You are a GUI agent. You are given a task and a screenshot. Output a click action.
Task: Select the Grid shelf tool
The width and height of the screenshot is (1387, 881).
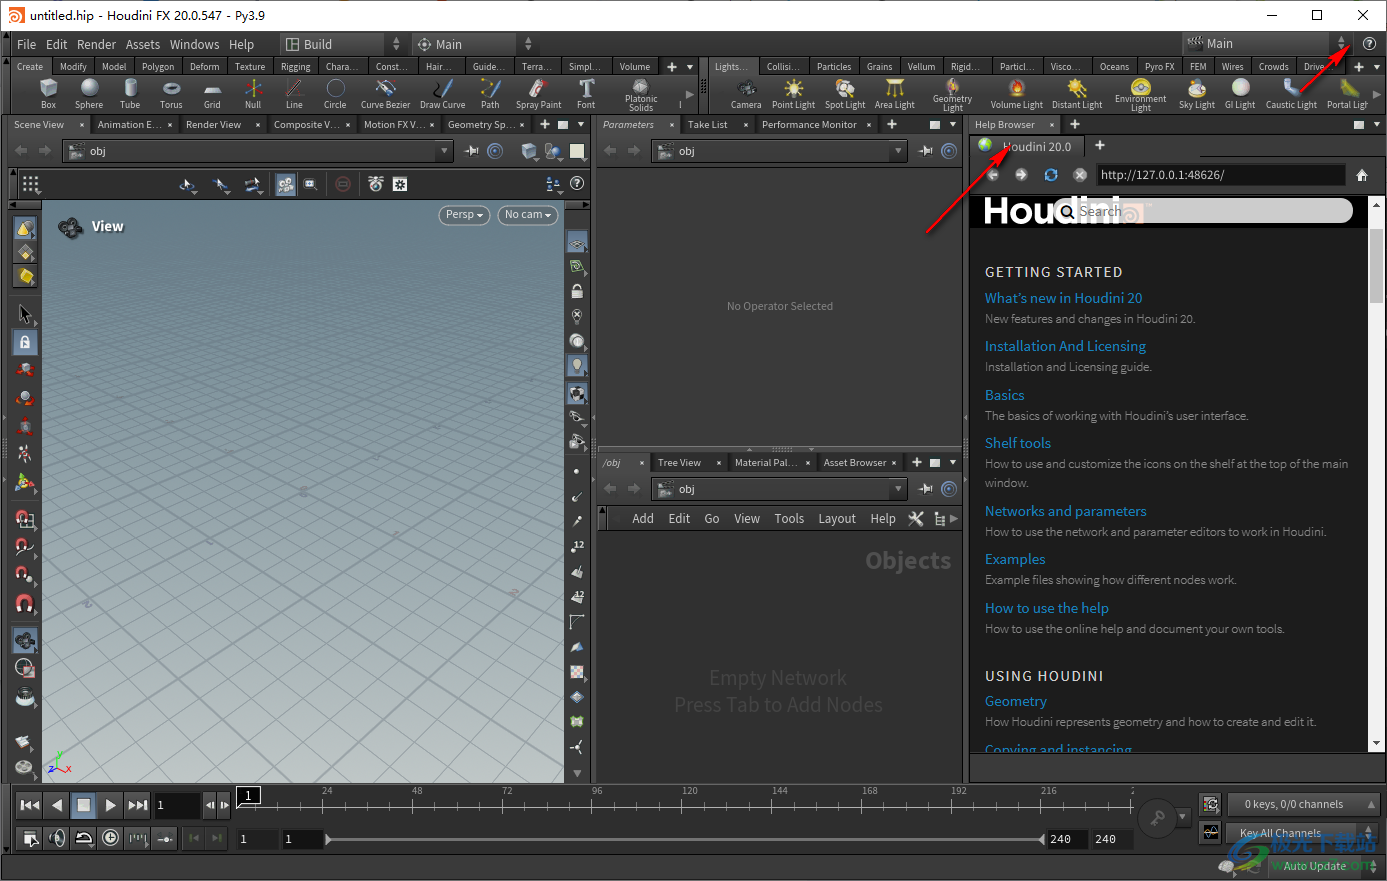tap(212, 94)
